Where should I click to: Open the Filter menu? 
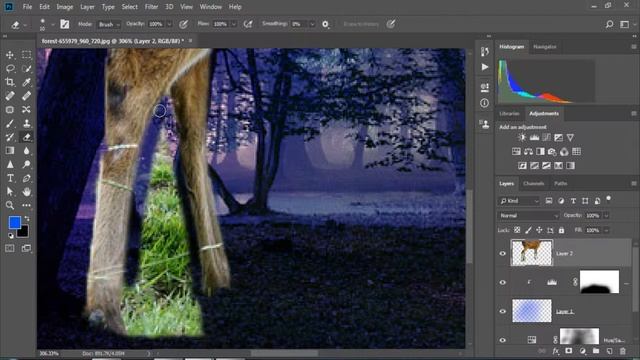pos(151,7)
